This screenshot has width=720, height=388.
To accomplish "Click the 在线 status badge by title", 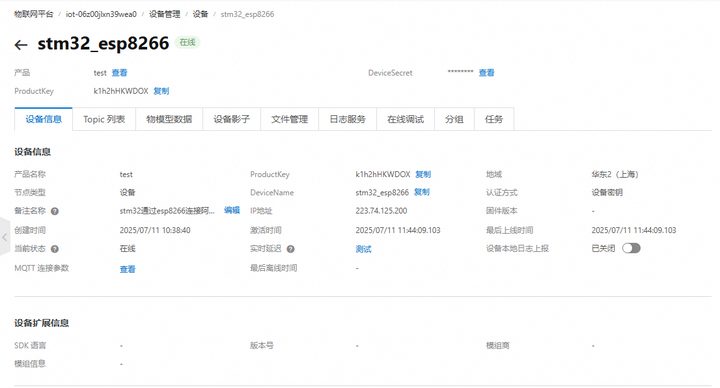I will 187,42.
